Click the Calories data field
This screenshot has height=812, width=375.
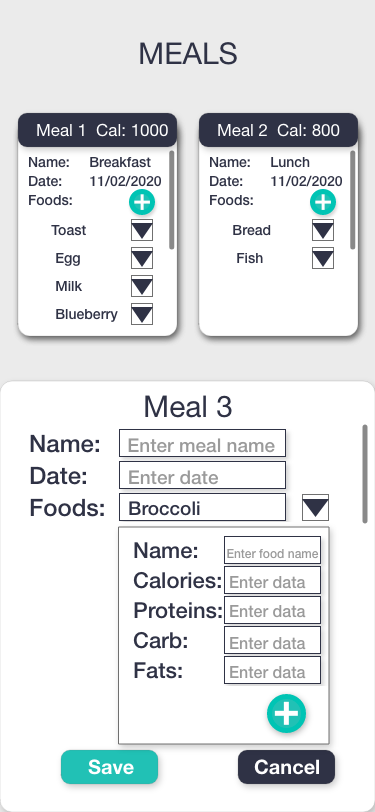[x=272, y=581]
